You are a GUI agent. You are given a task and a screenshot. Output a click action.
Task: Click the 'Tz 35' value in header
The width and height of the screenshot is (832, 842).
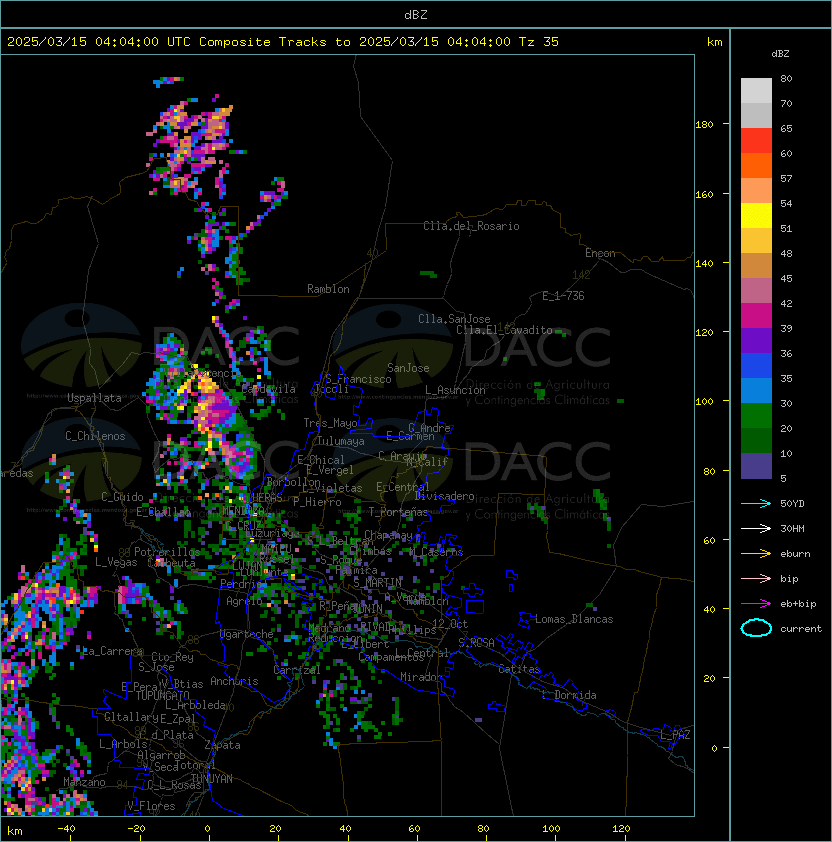click(539, 42)
